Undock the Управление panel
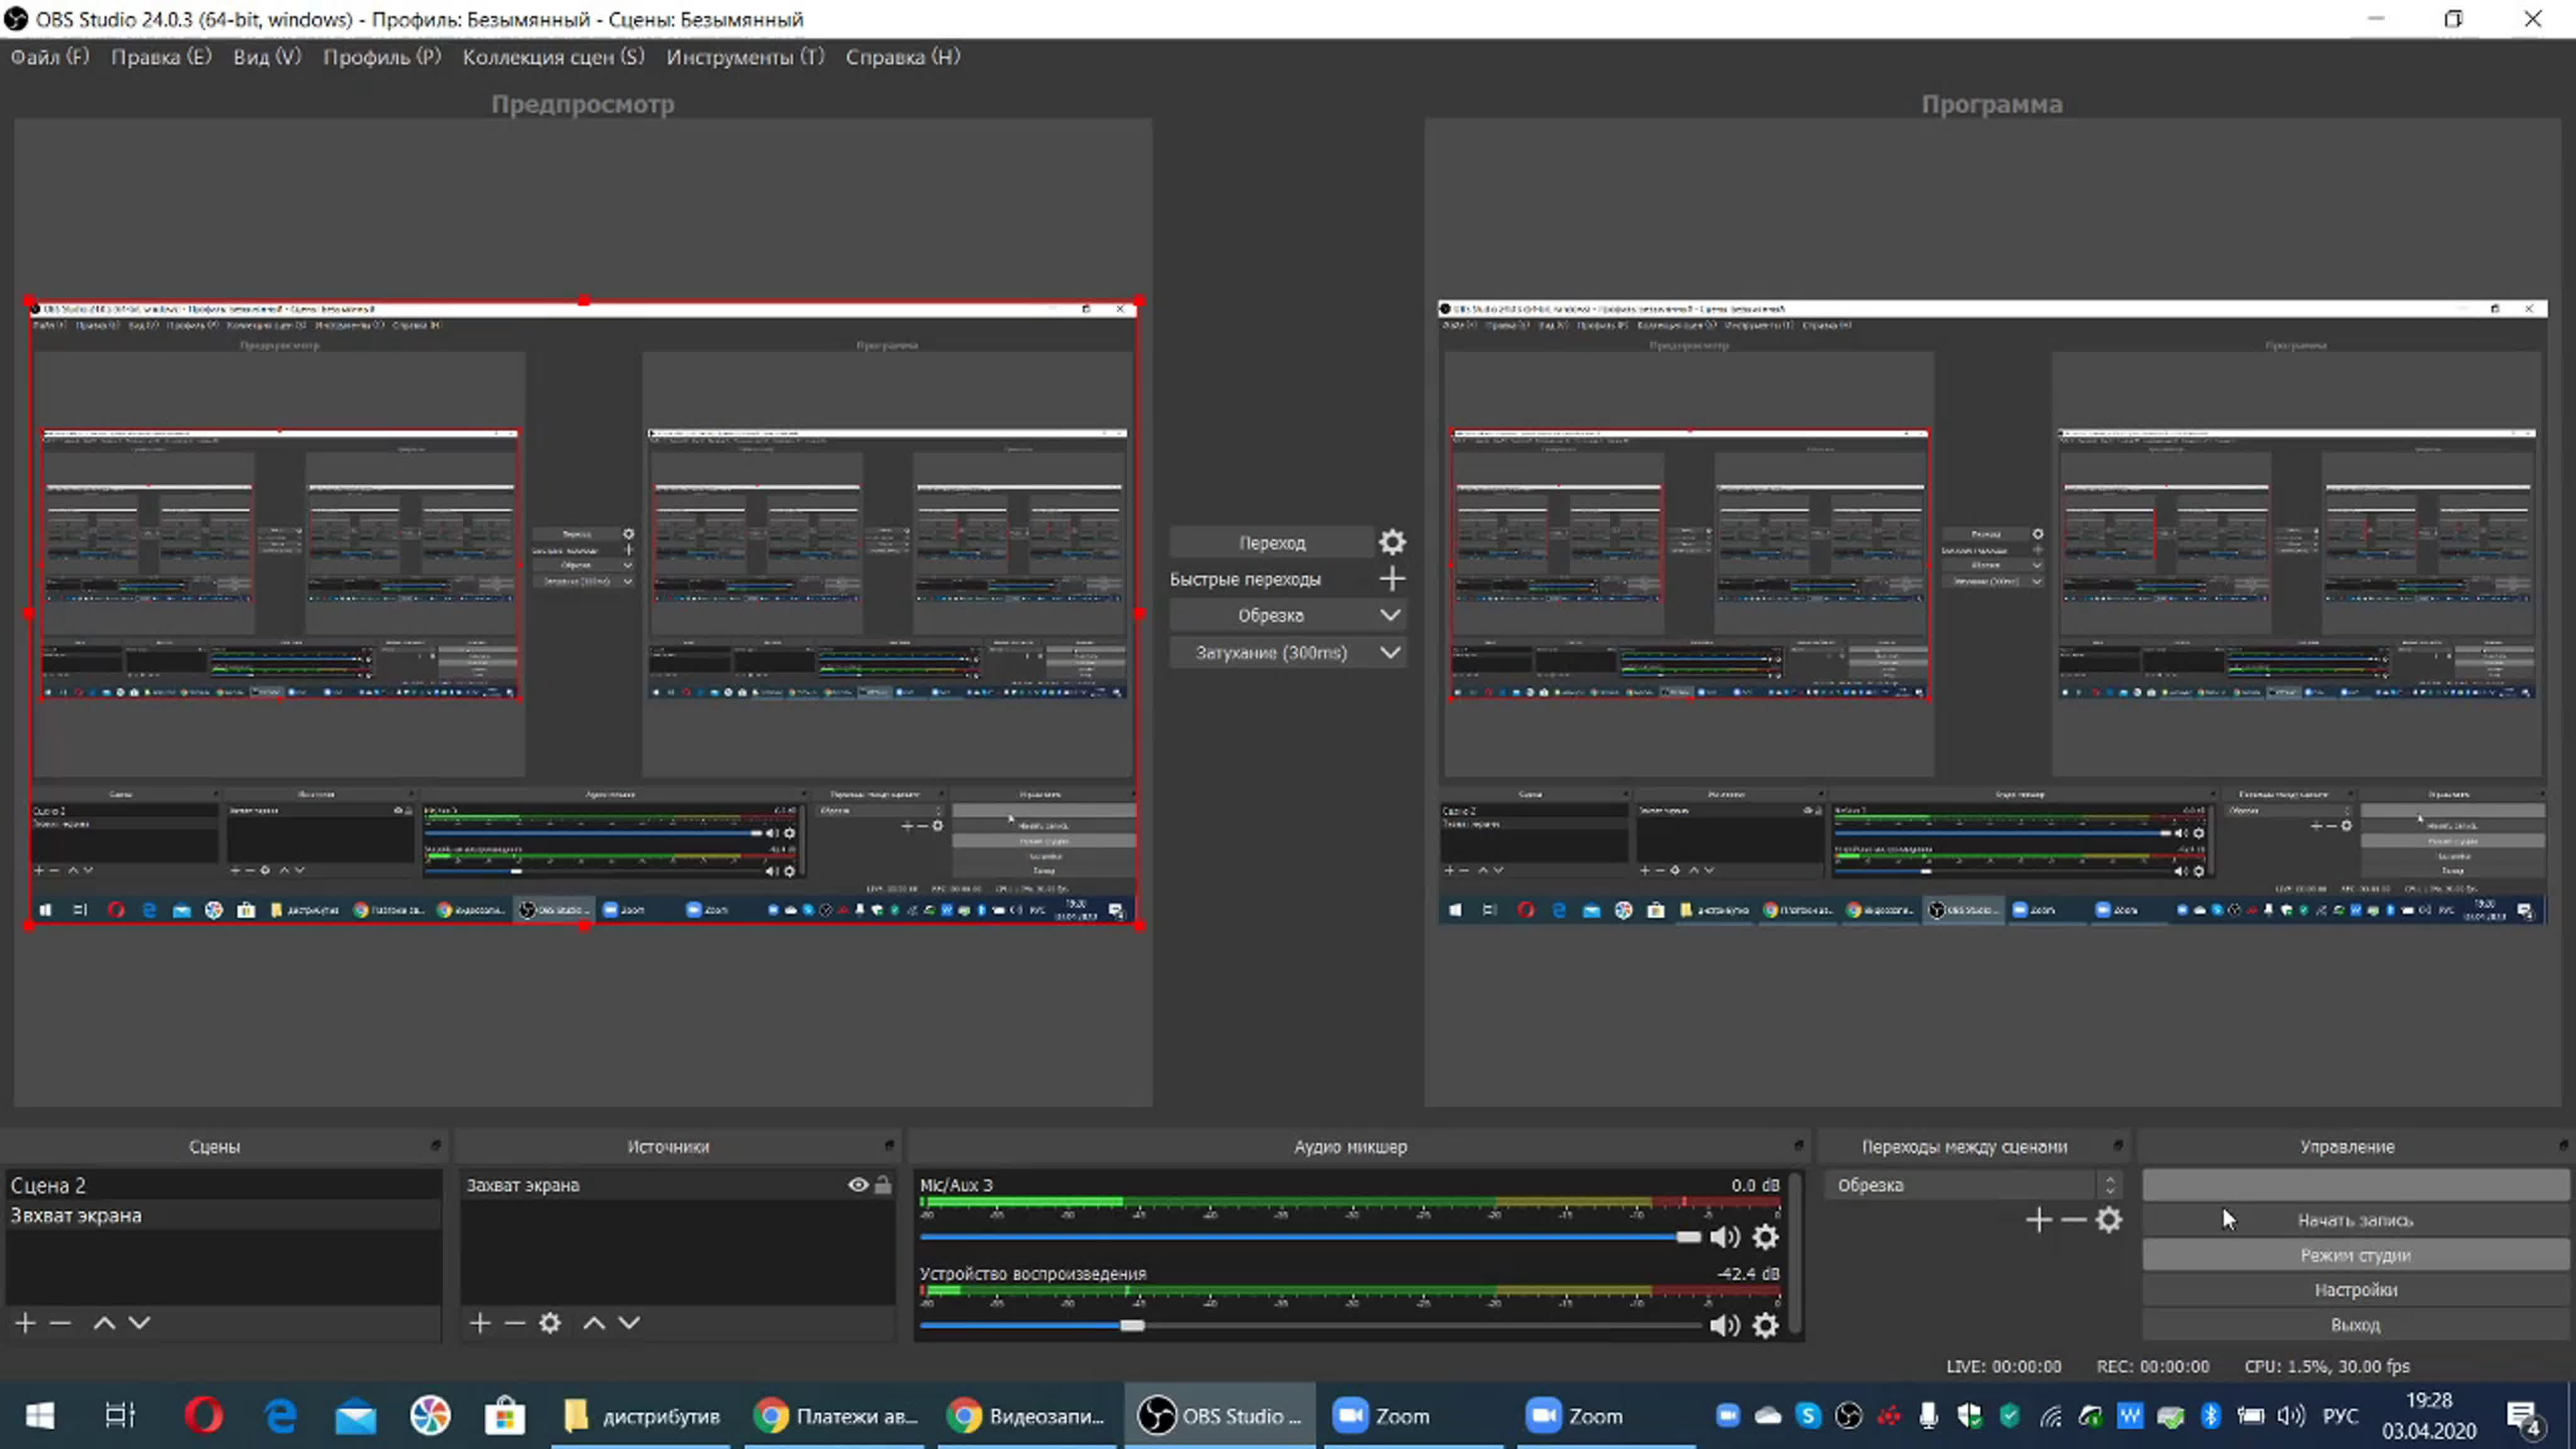The height and width of the screenshot is (1449, 2576). click(2563, 1145)
